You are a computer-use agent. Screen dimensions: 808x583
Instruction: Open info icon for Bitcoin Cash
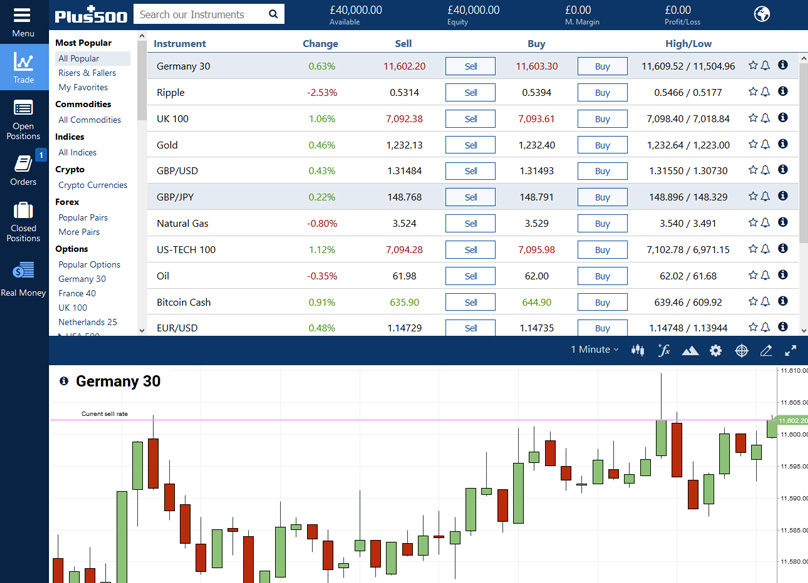coord(783,301)
